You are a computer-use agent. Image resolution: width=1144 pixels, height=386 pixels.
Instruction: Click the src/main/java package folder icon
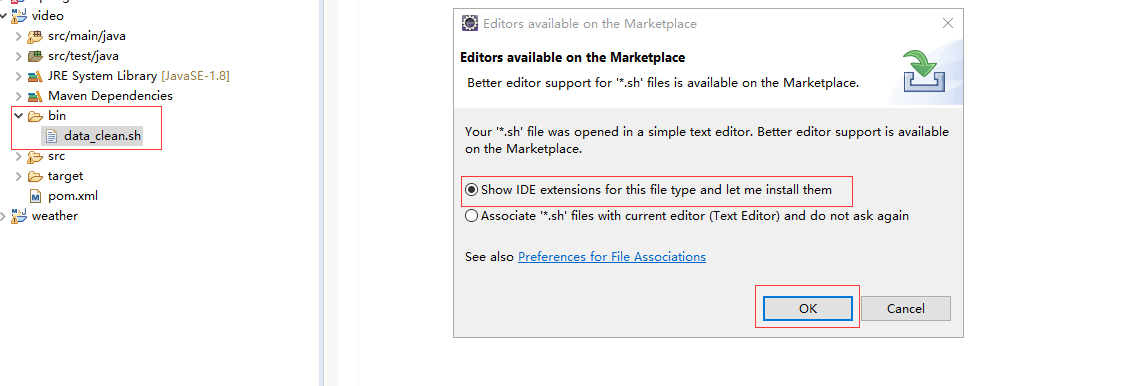[34, 36]
